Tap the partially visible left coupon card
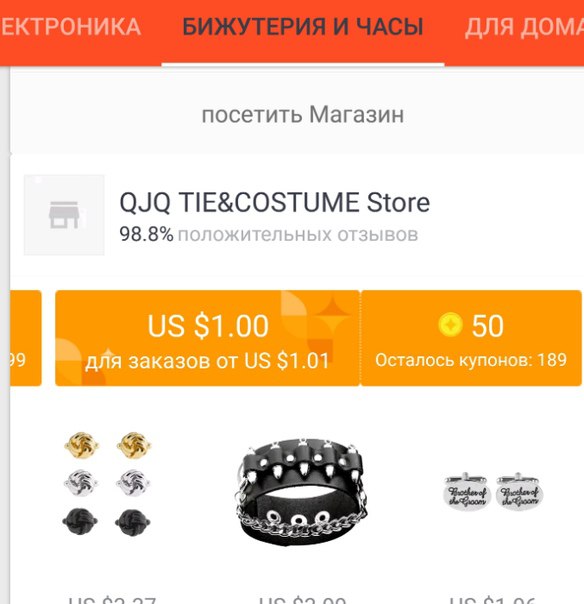The height and width of the screenshot is (604, 584). click(26, 338)
